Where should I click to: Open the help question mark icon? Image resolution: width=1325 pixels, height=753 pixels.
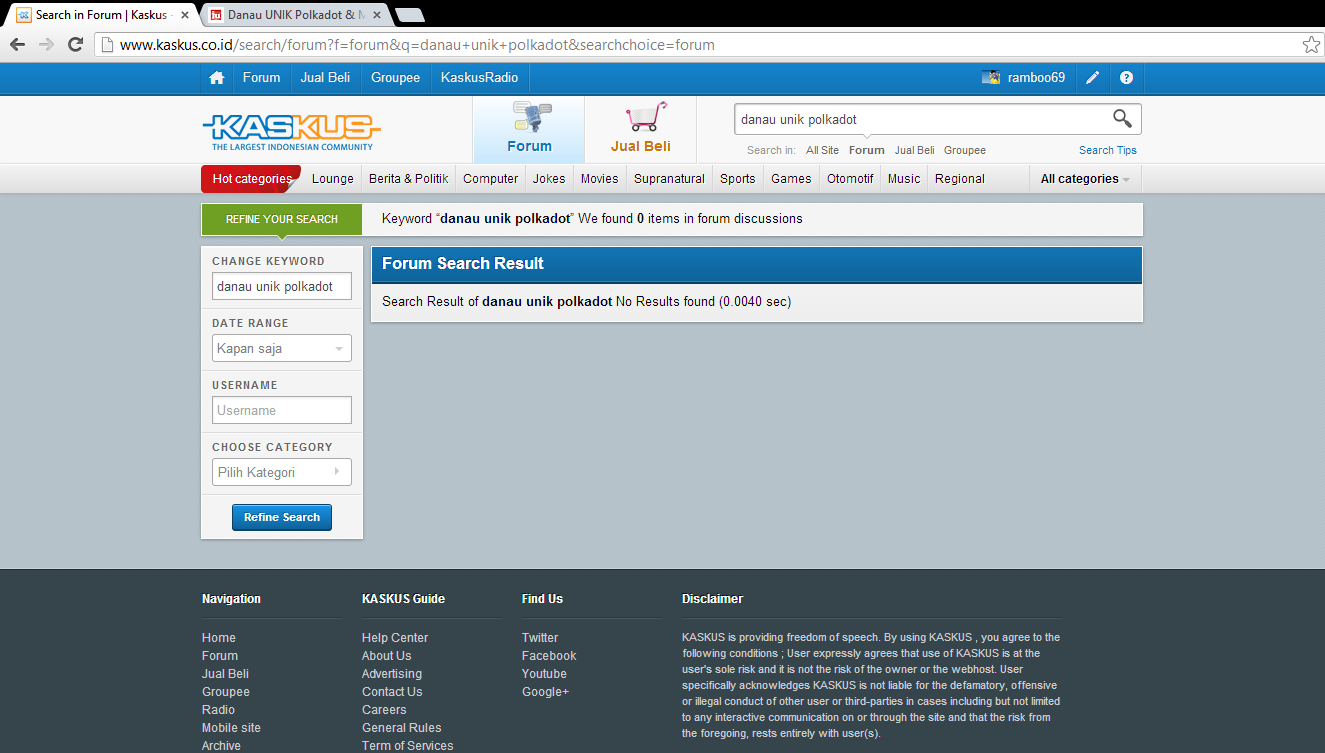pos(1127,78)
